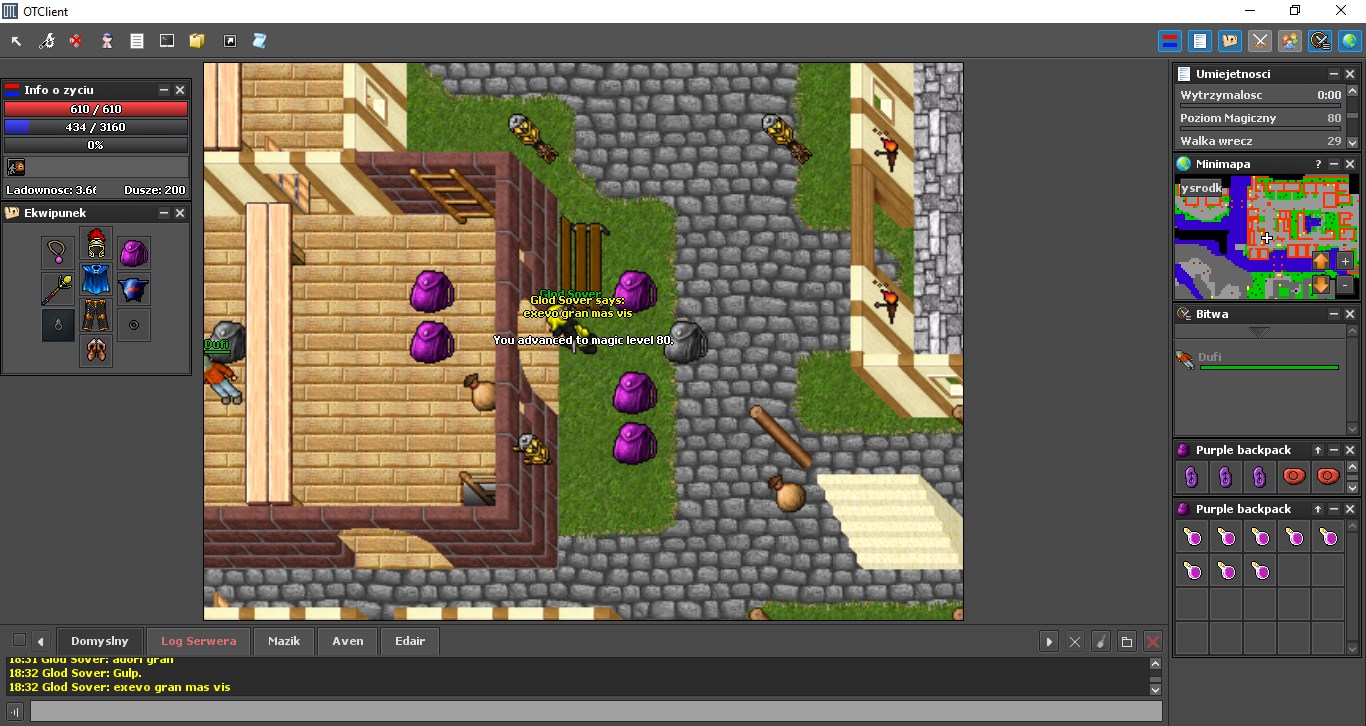
Task: Go up a level in first Purple backpack
Action: pos(1318,450)
